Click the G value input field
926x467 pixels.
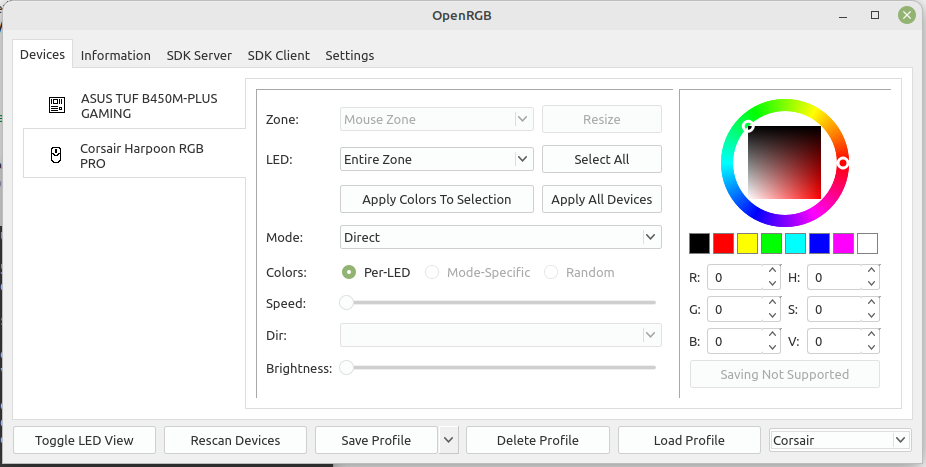737,309
